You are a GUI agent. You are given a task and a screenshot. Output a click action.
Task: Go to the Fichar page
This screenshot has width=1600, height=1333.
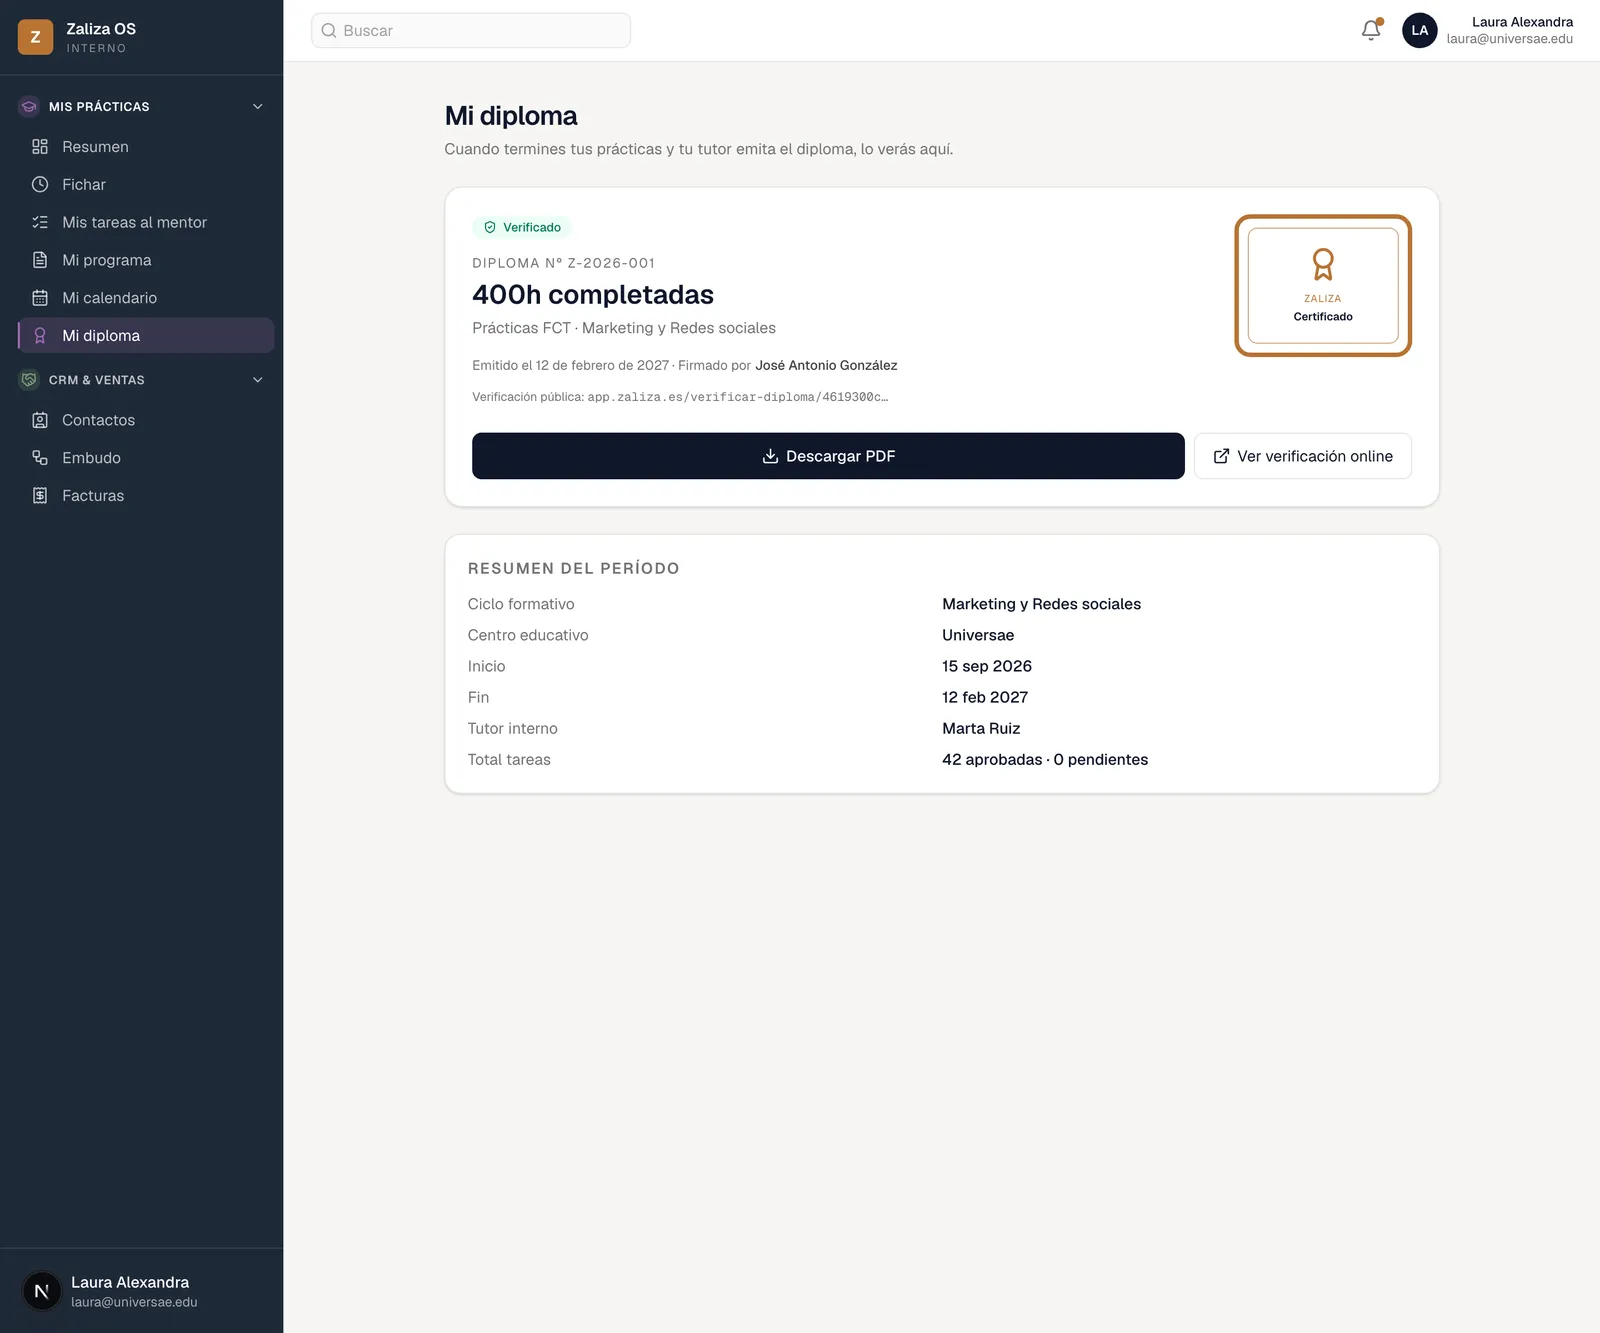point(146,185)
